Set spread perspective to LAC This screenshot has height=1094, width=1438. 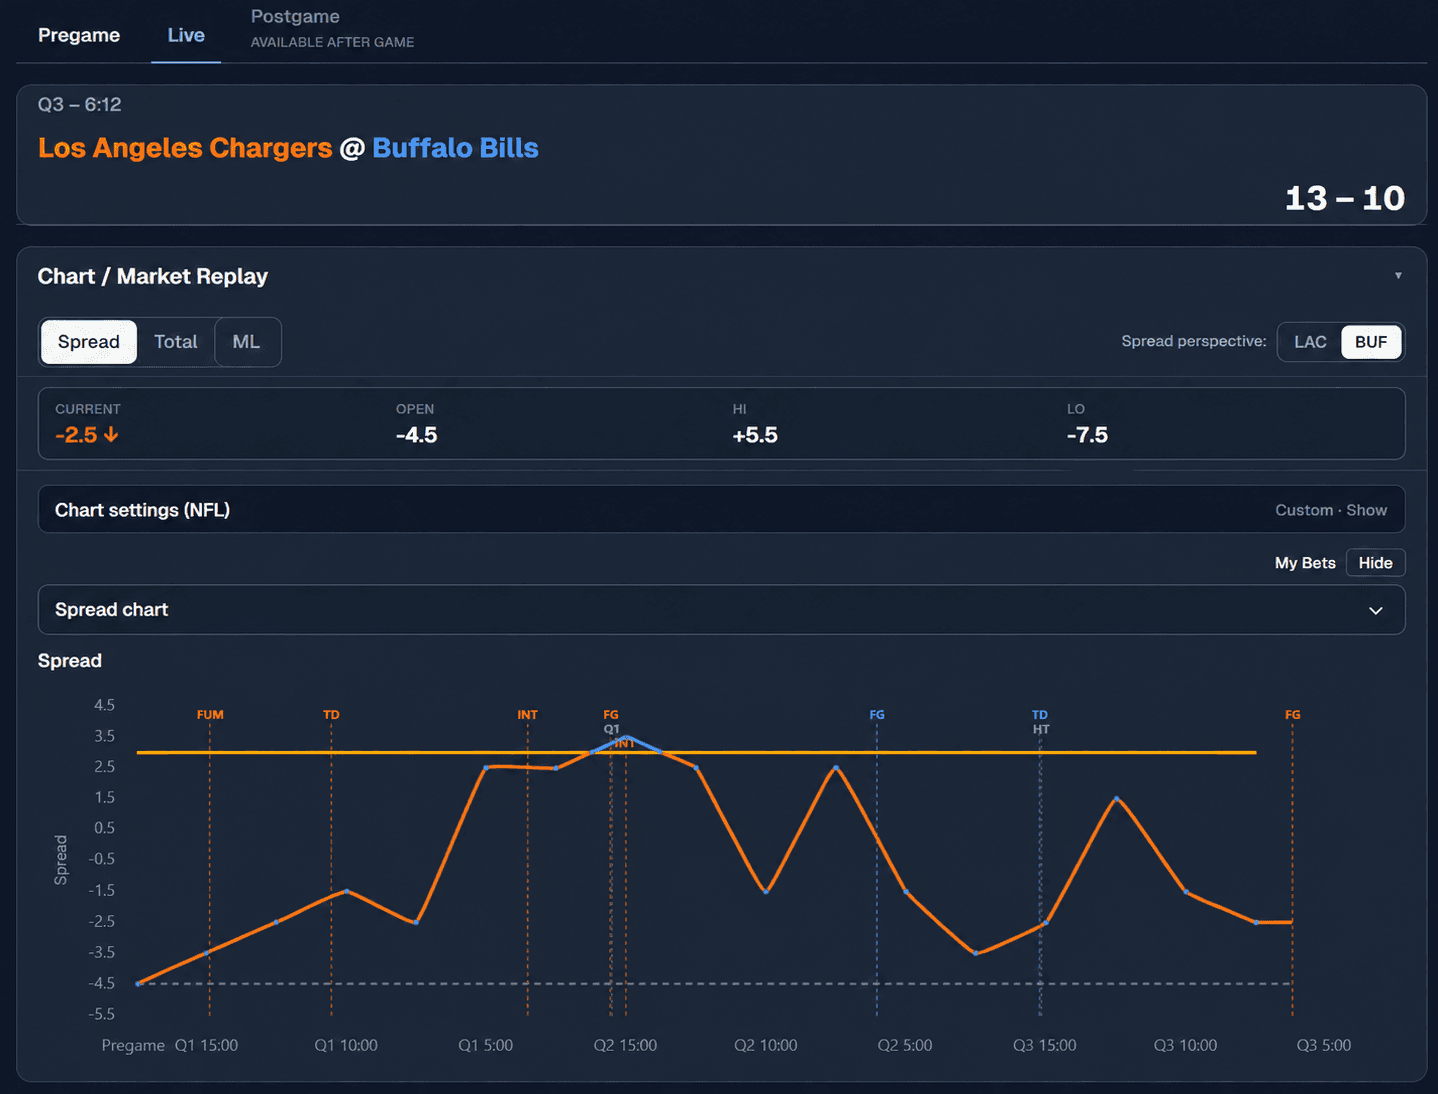click(1310, 342)
